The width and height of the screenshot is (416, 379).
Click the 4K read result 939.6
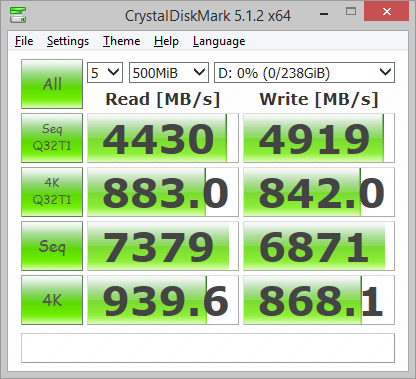163,300
